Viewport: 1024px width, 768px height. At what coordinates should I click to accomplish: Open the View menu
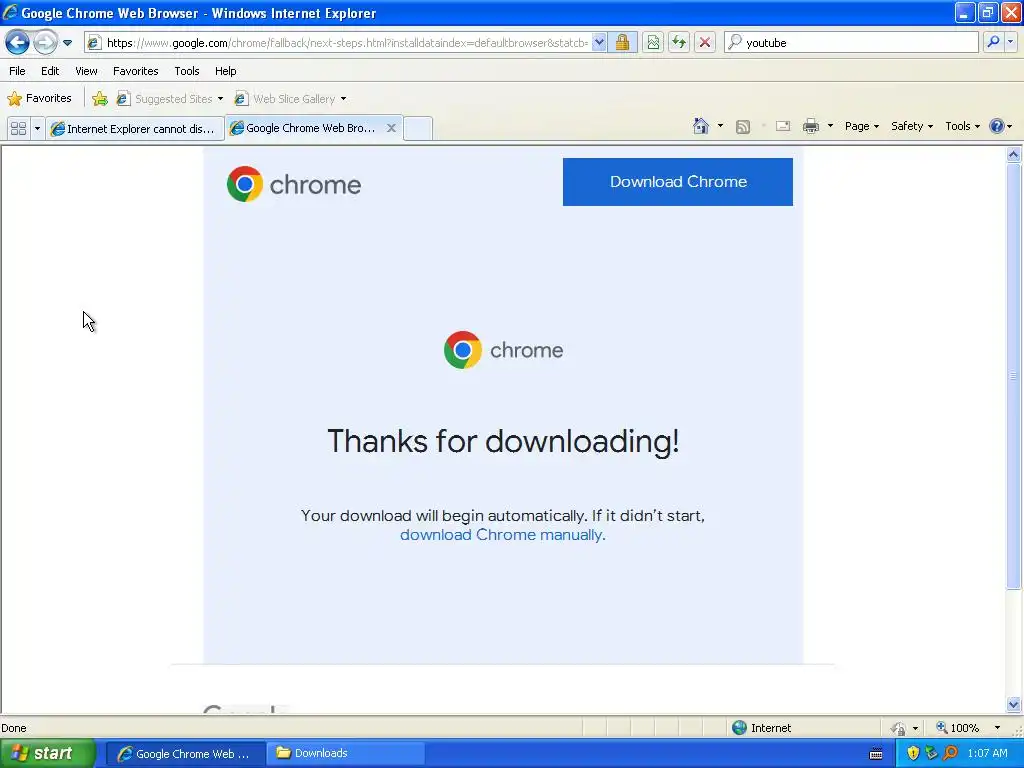(x=86, y=71)
